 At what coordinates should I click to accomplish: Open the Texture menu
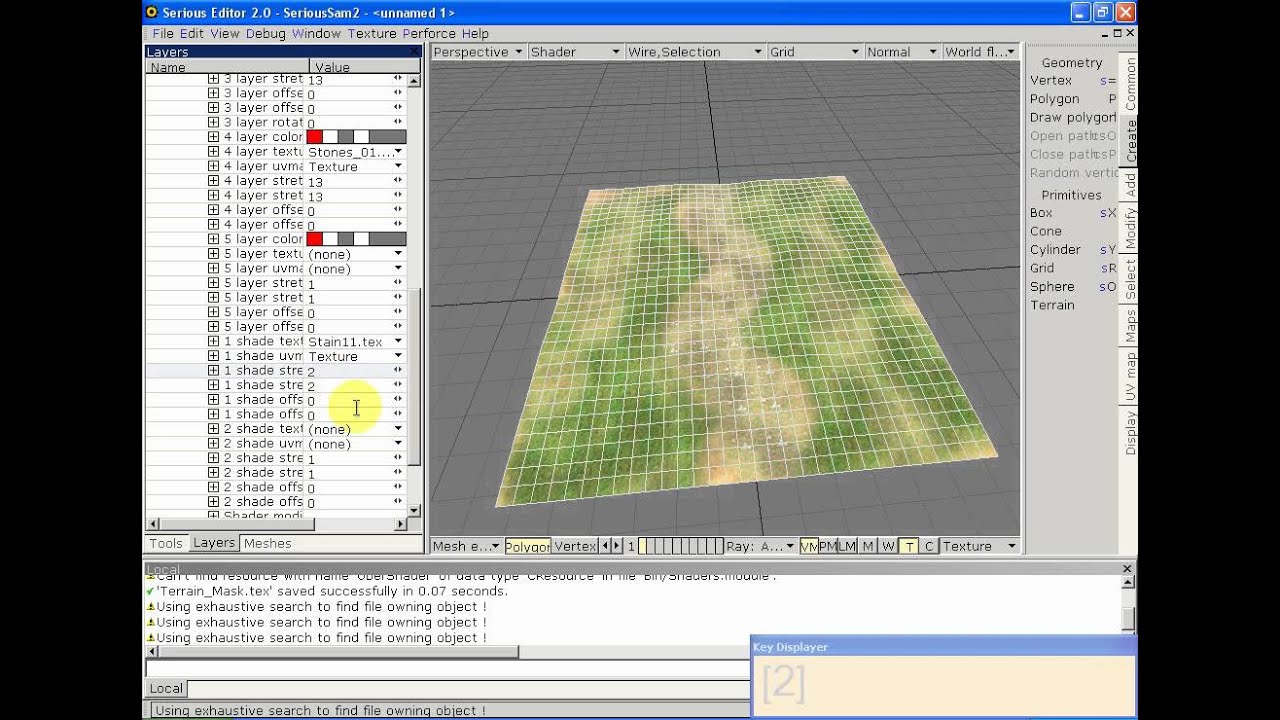point(372,33)
